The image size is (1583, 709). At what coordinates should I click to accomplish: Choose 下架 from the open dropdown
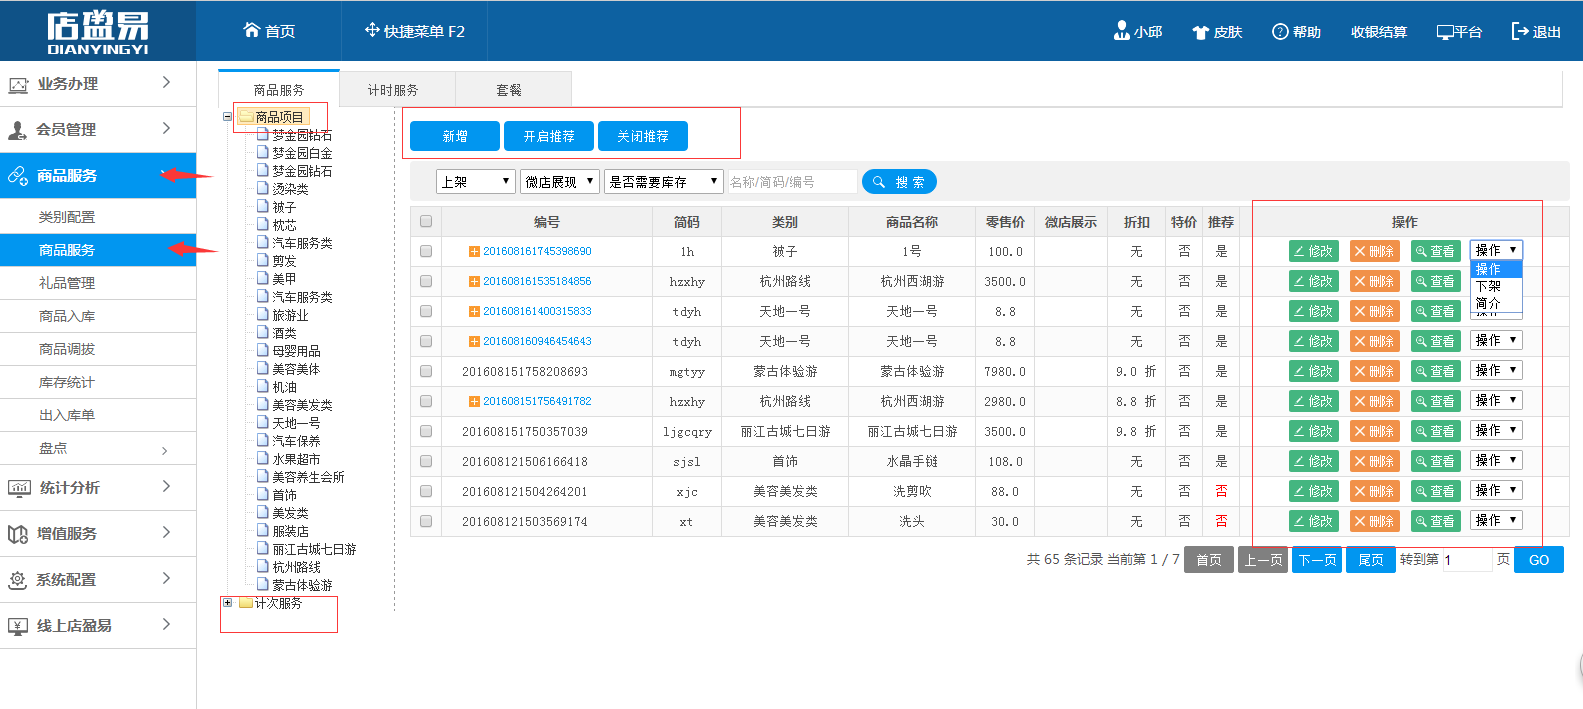click(x=1496, y=286)
